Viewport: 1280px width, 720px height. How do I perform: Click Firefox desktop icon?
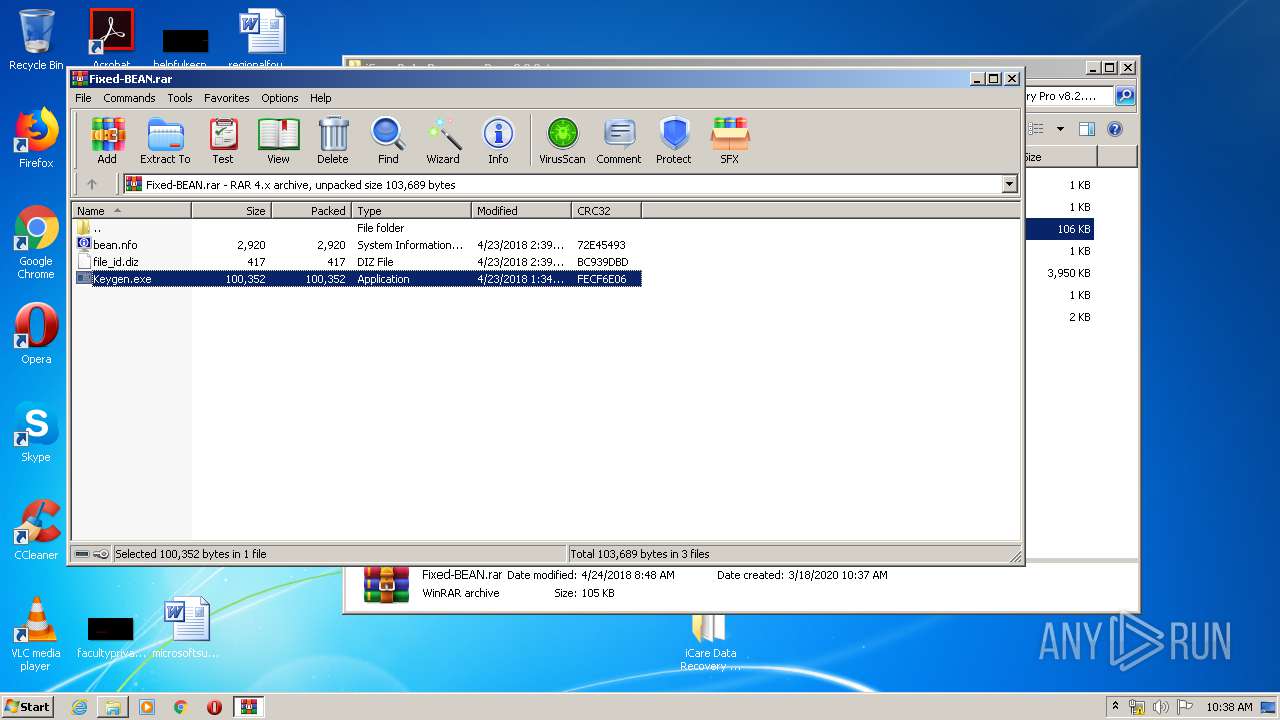36,138
